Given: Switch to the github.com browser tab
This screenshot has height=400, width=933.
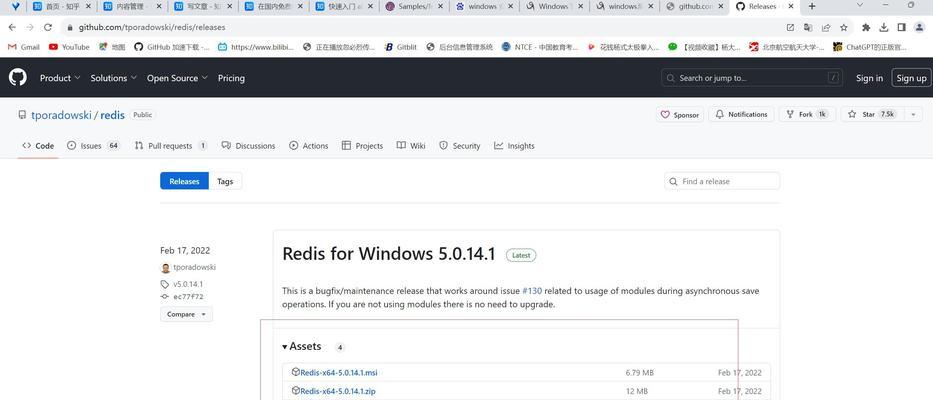Looking at the screenshot, I should [x=694, y=7].
